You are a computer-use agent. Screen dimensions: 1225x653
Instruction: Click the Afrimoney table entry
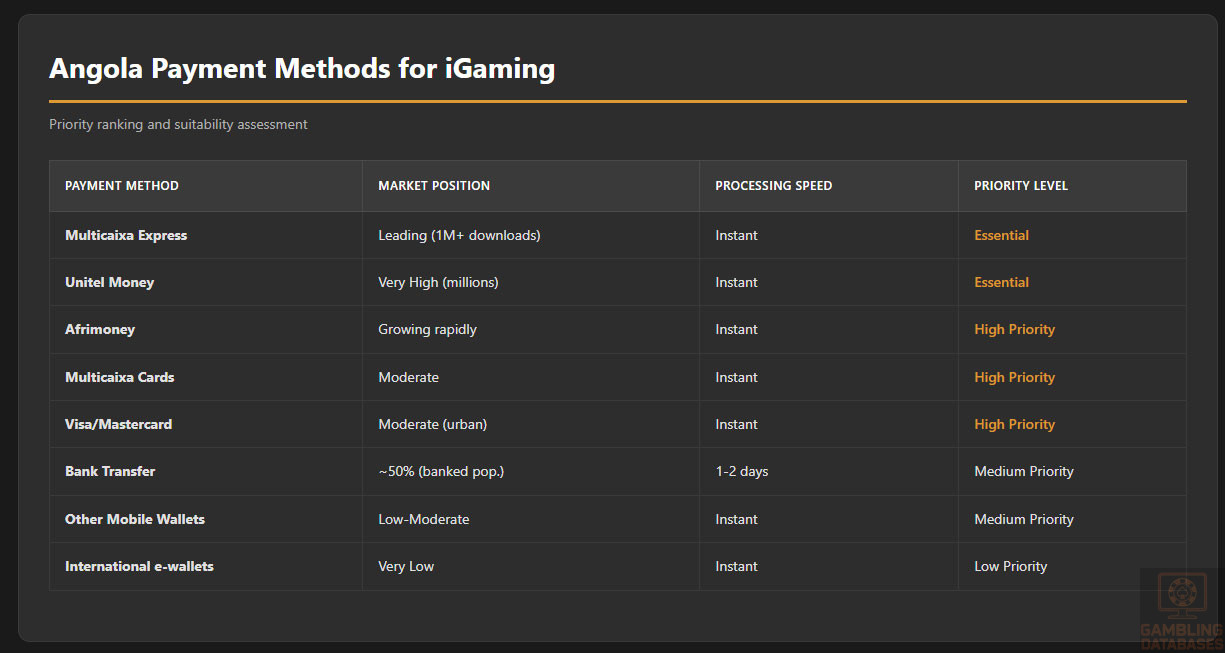(100, 330)
